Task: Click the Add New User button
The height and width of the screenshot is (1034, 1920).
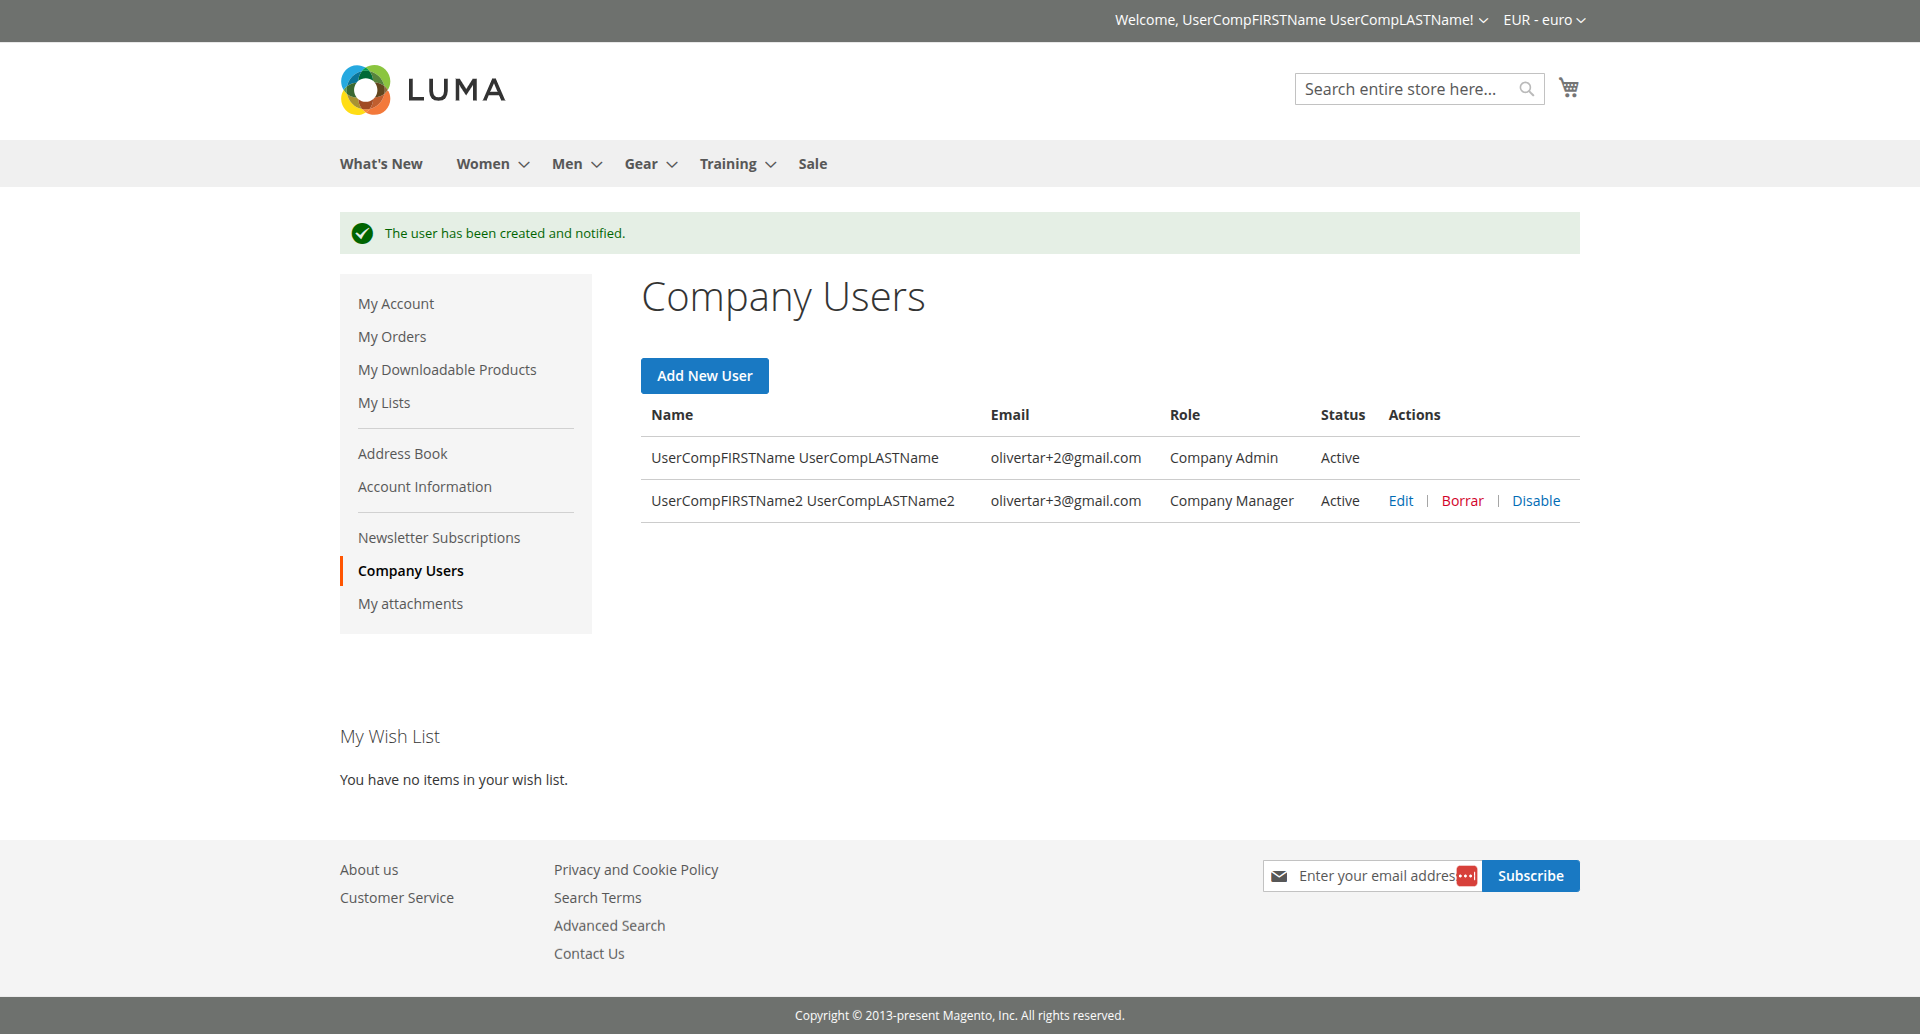Action: [x=704, y=375]
